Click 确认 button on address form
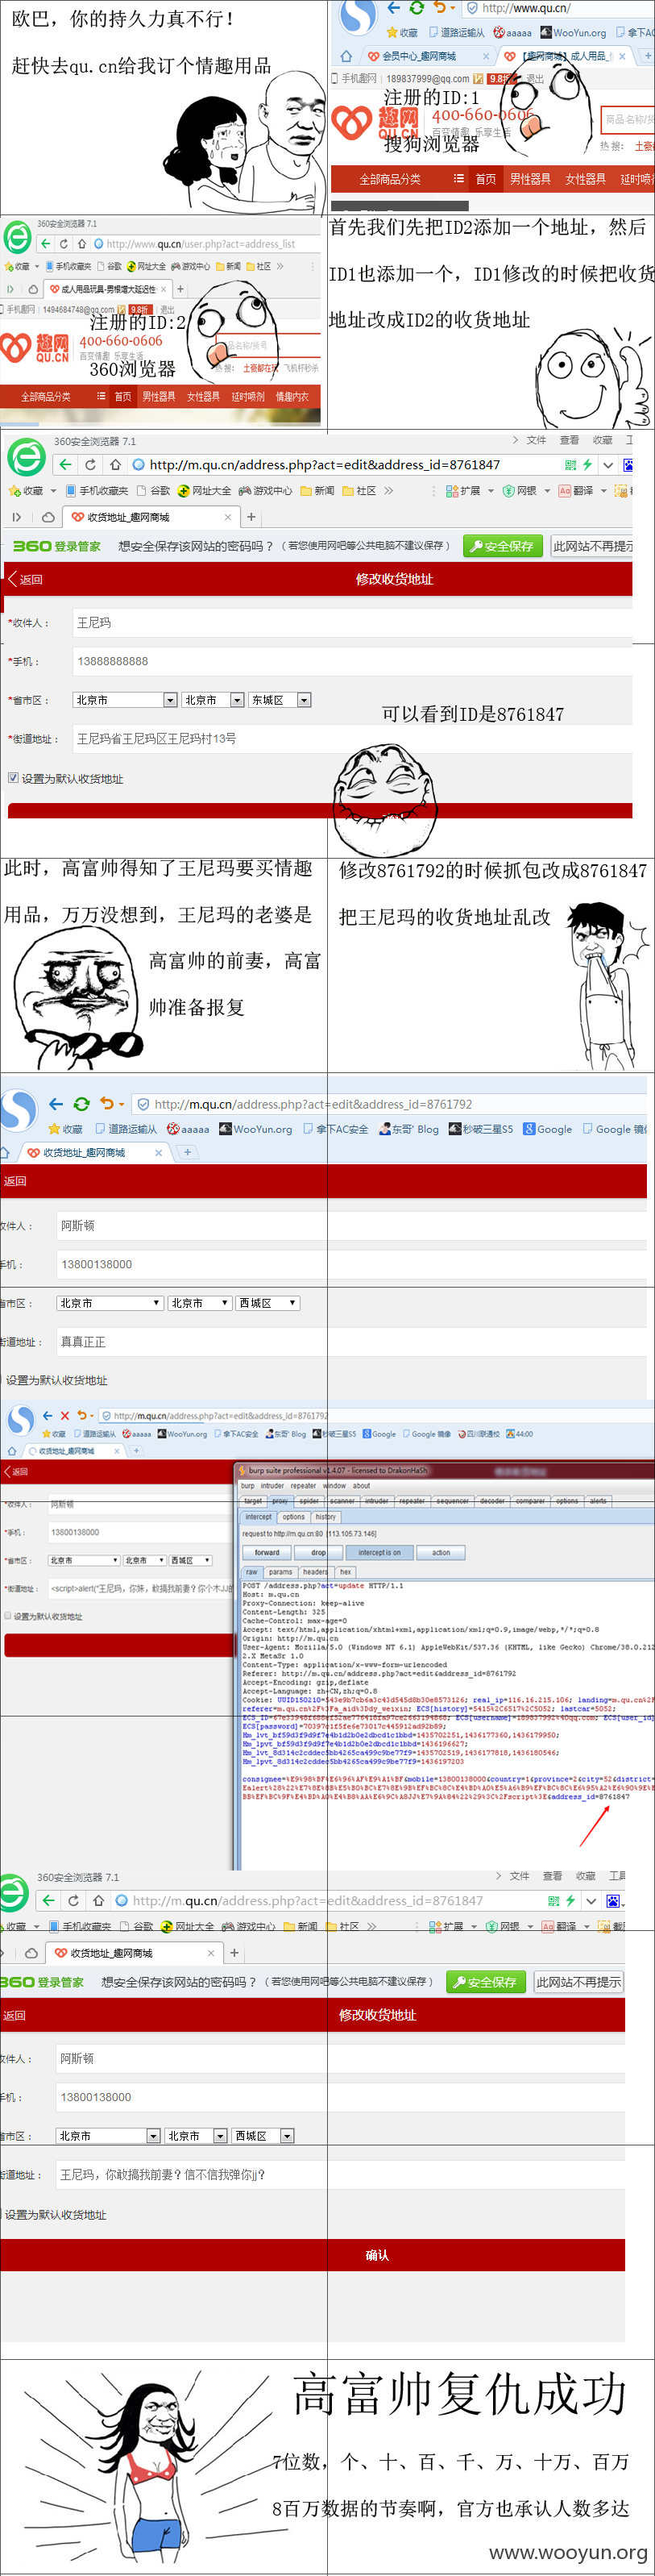655x2576 pixels. [x=312, y=2255]
